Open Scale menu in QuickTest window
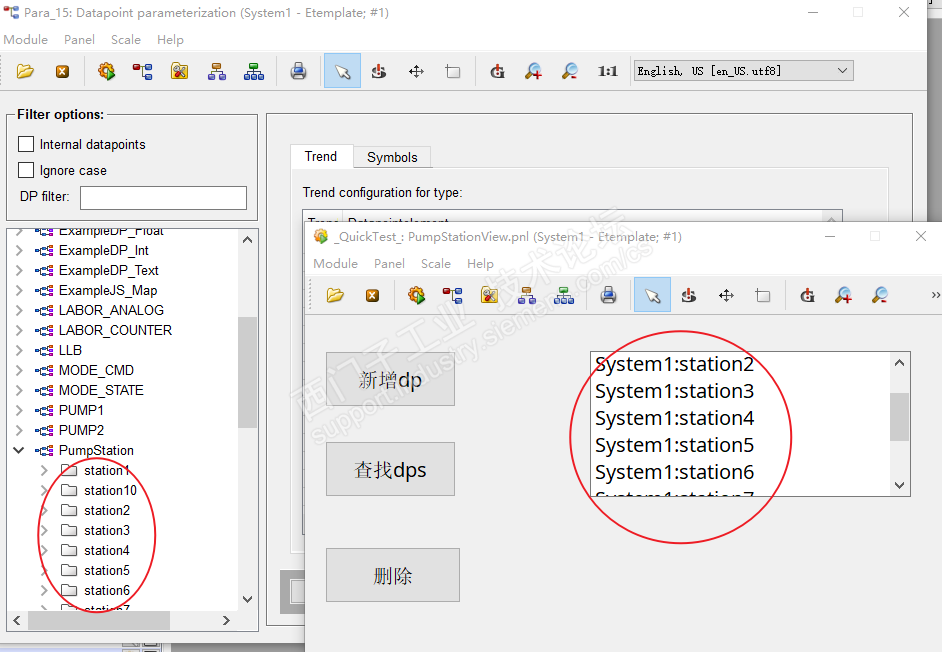 (x=436, y=264)
